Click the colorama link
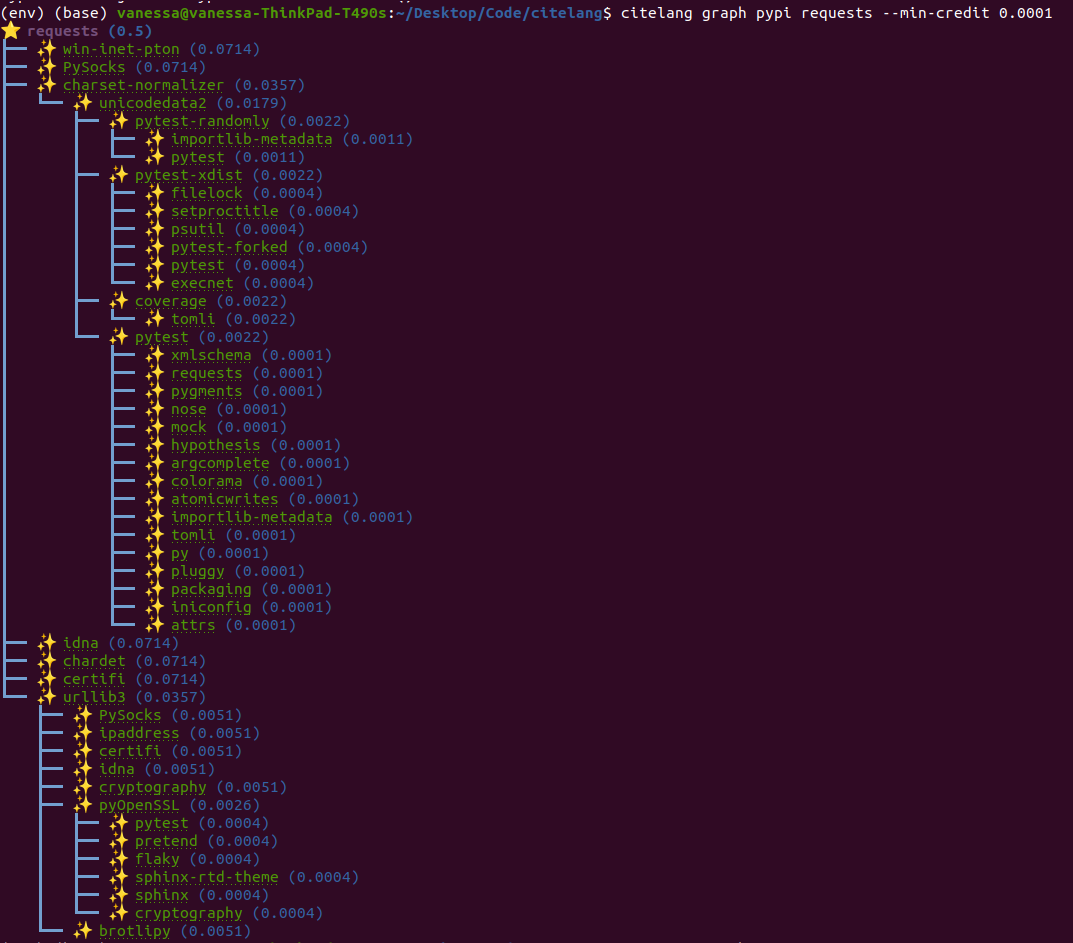 [x=207, y=481]
